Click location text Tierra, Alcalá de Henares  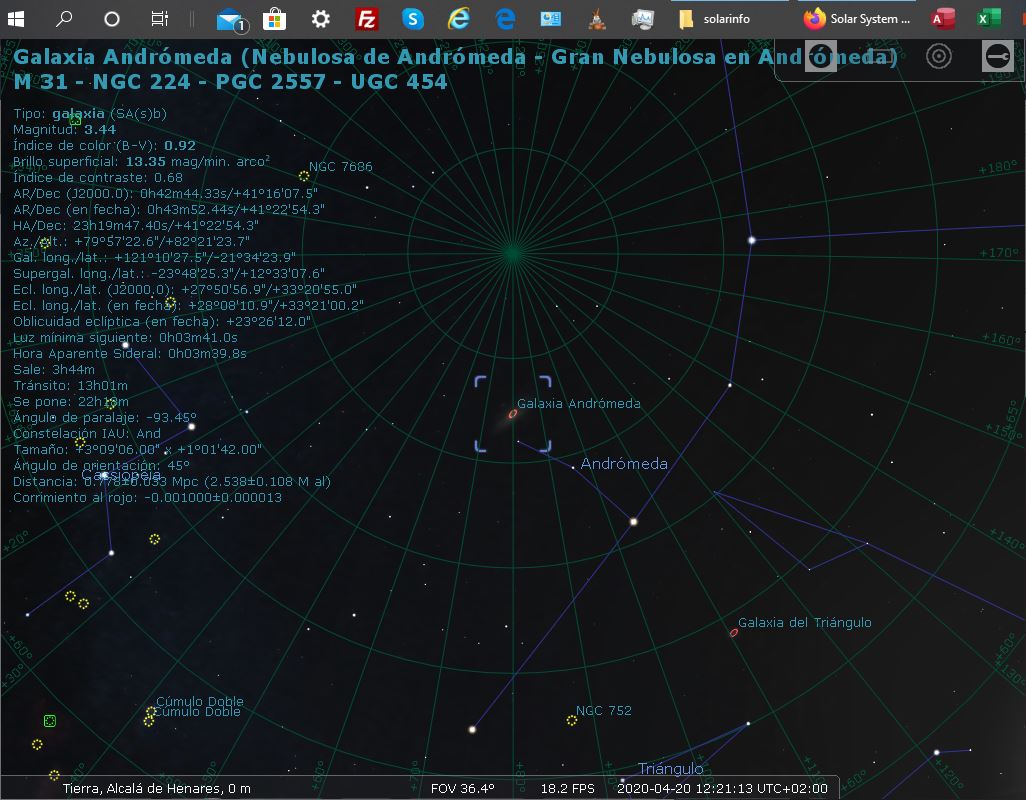pyautogui.click(x=156, y=788)
